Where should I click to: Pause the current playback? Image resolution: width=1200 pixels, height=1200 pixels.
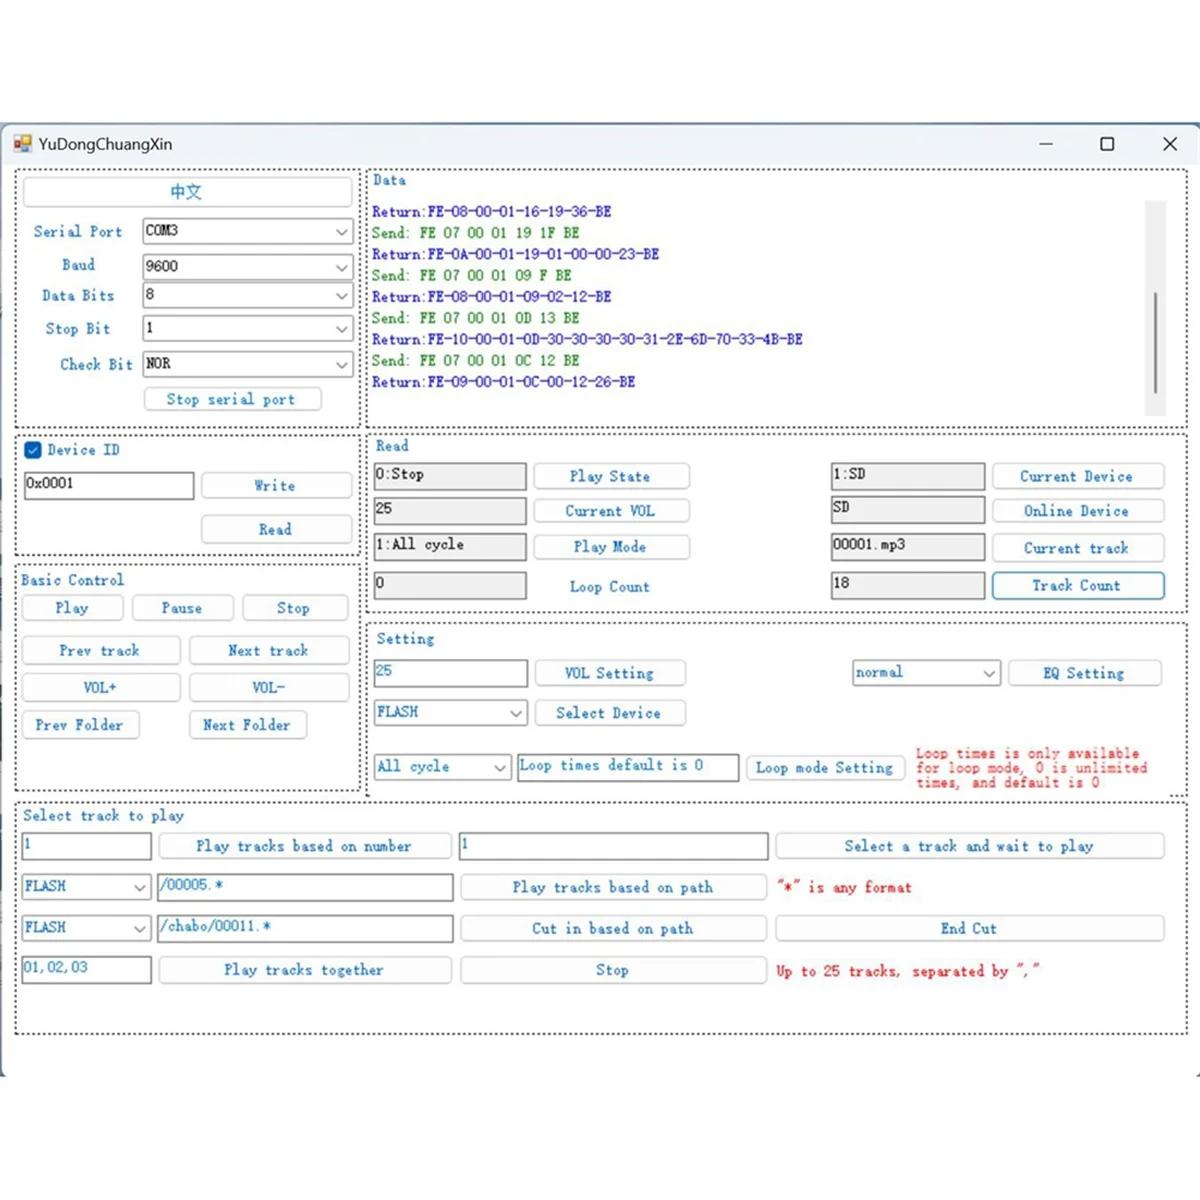(182, 607)
